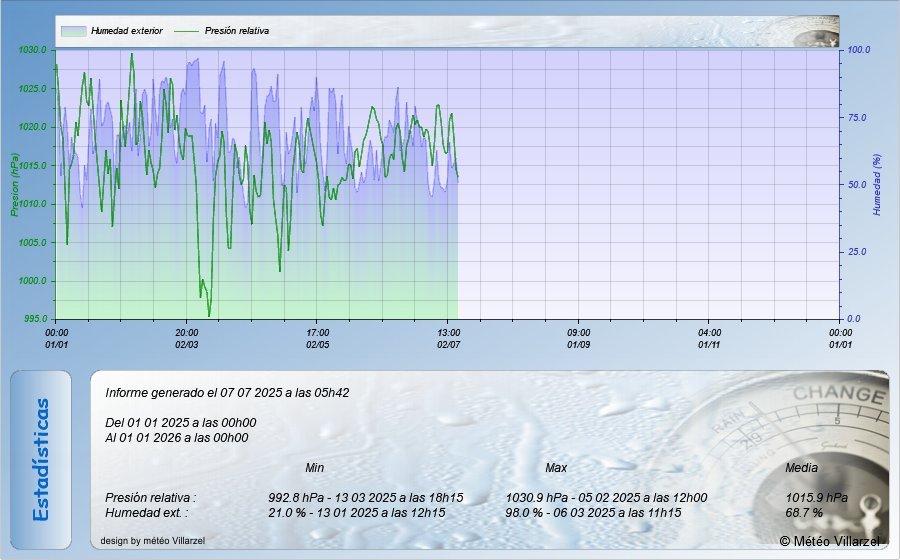Click the 'Informe generado el 07 07 2025' line
The width and height of the screenshot is (900, 560).
pyautogui.click(x=227, y=393)
